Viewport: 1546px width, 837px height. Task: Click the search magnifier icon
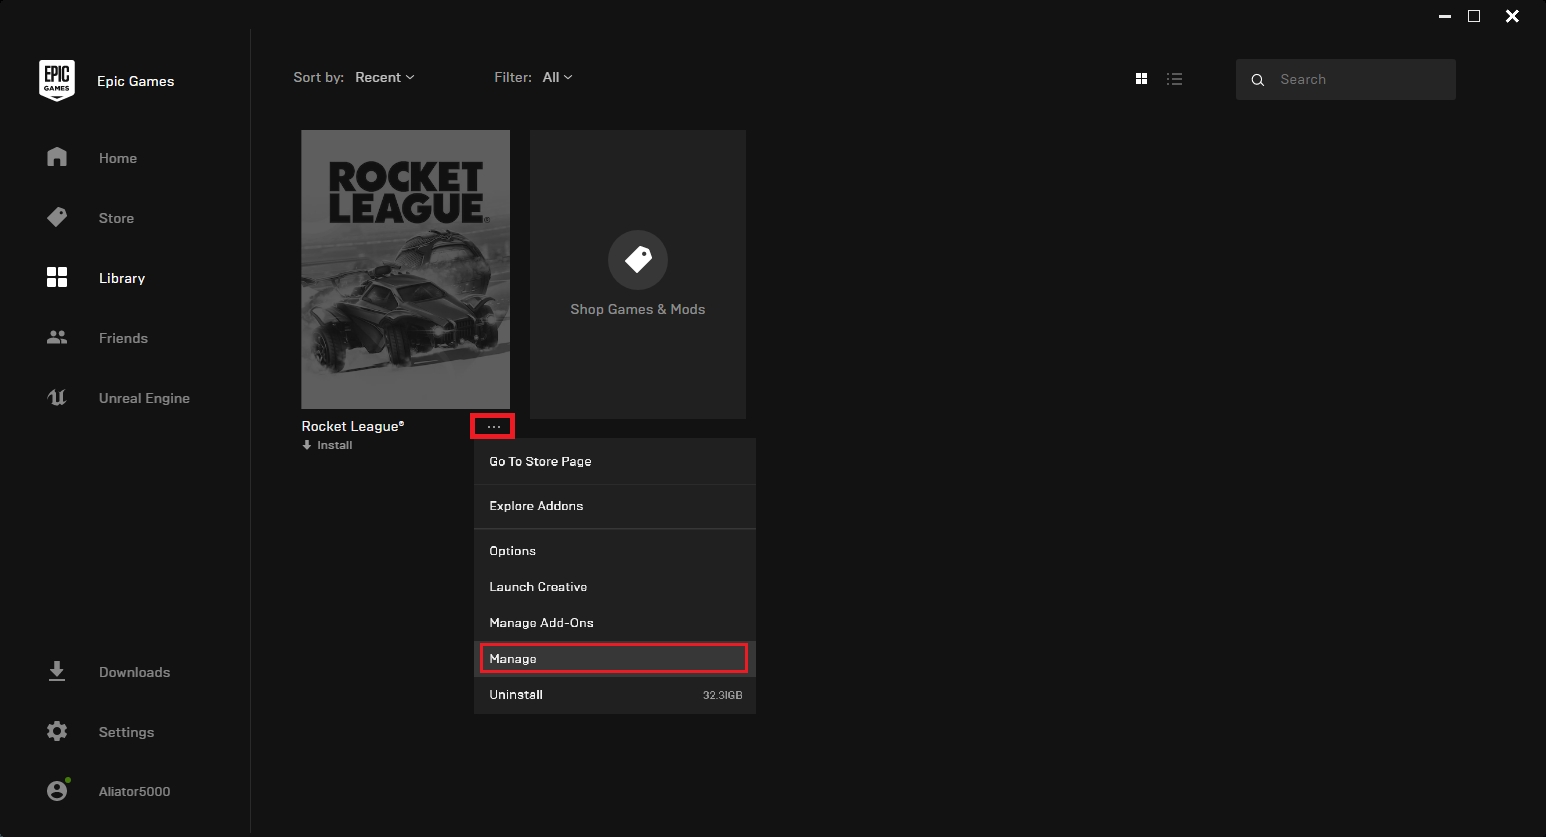click(1257, 79)
